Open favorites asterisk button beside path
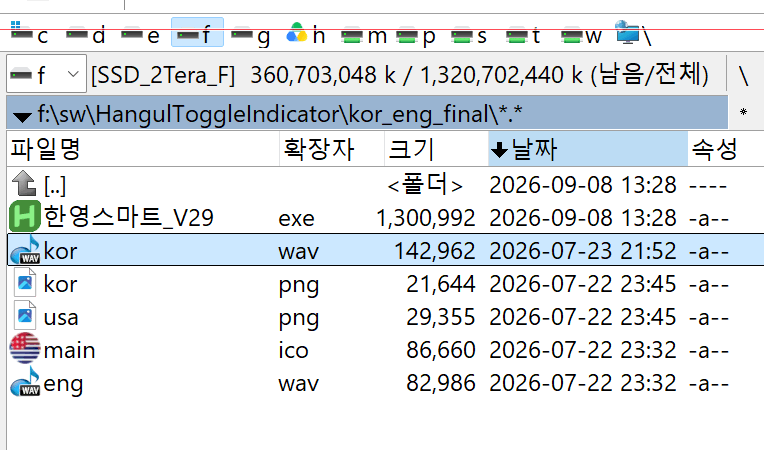Image resolution: width=764 pixels, height=450 pixels. [744, 113]
